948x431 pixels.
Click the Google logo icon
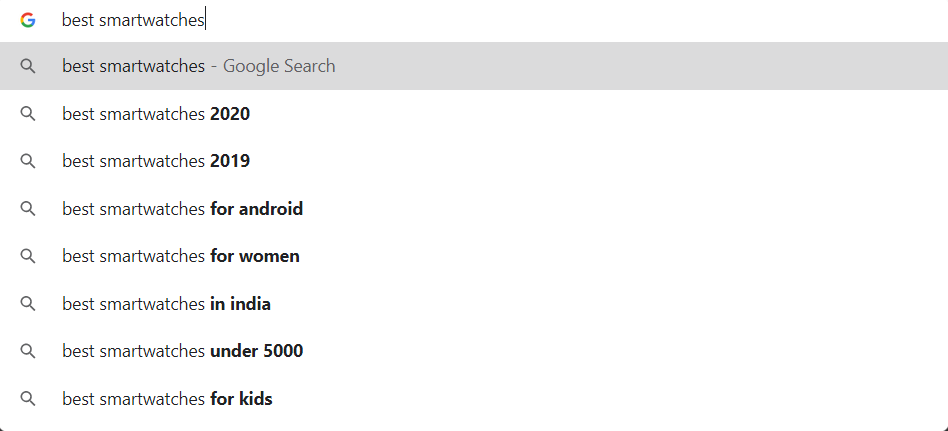pos(27,21)
